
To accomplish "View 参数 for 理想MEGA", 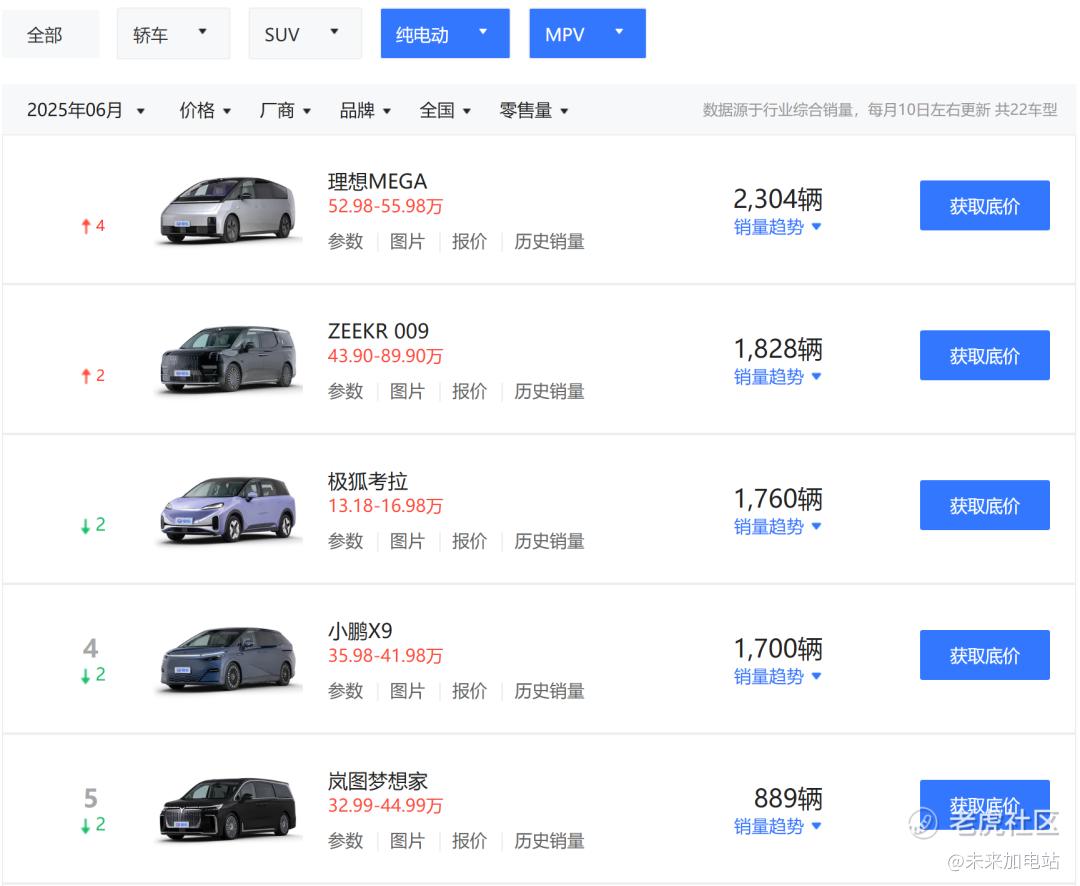I will [x=345, y=242].
